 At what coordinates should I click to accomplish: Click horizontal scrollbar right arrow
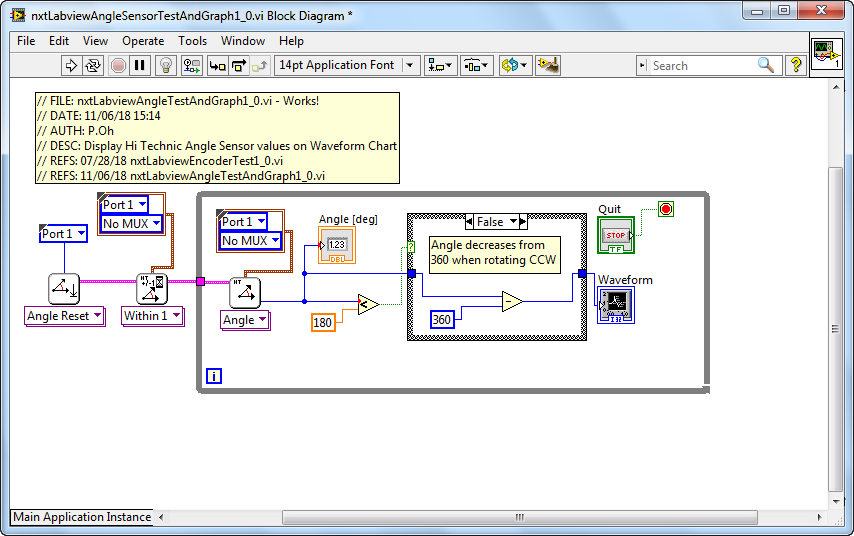tap(819, 517)
